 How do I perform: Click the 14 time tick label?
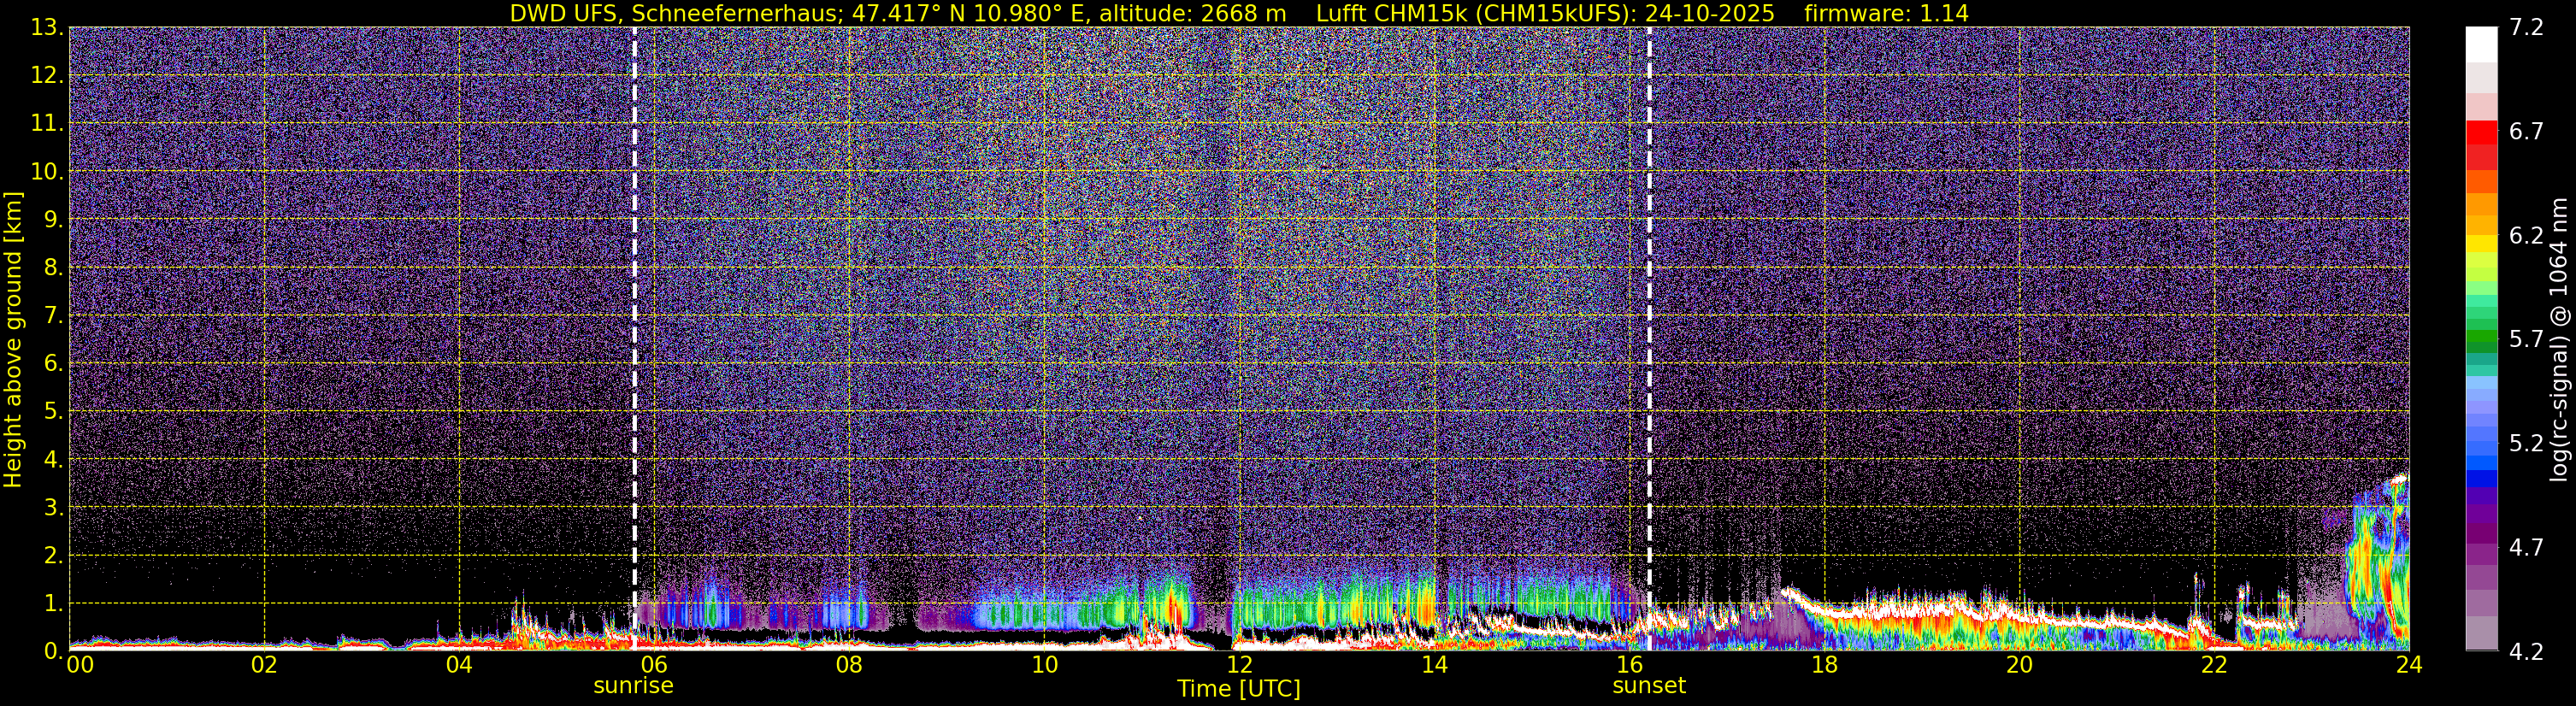pyautogui.click(x=1434, y=665)
